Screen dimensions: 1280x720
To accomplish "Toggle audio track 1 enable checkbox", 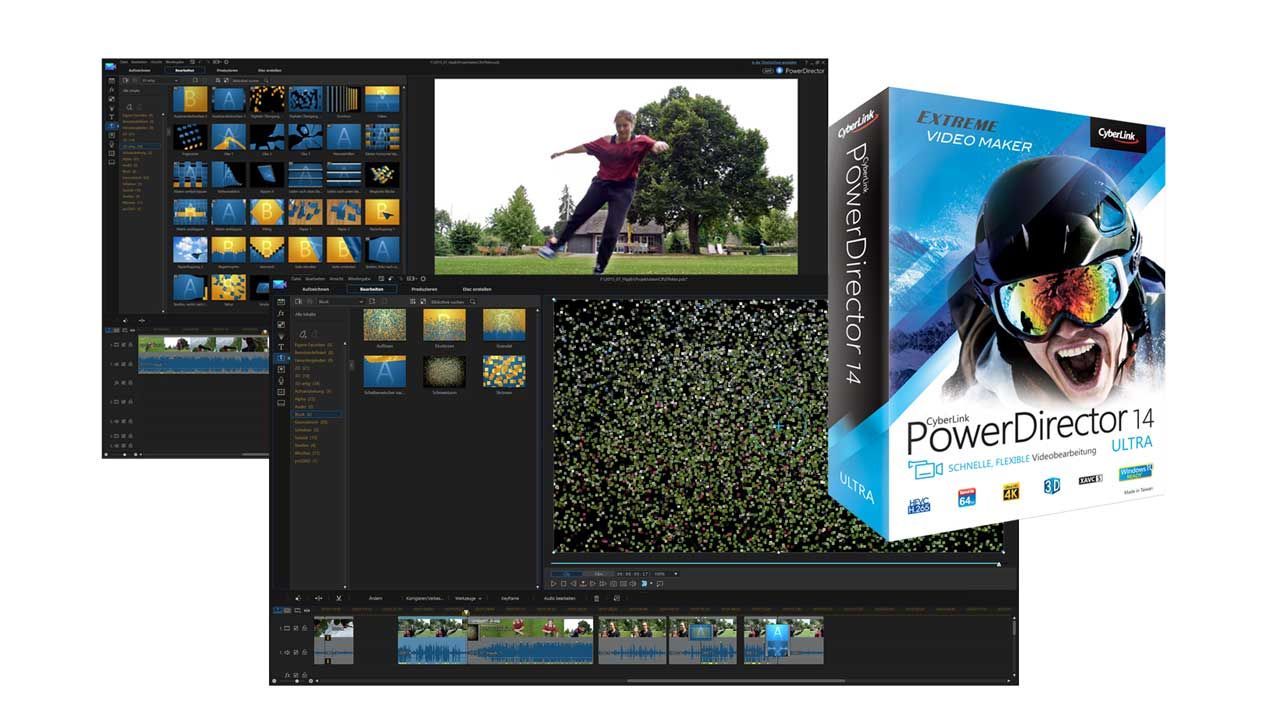I will pos(298,652).
